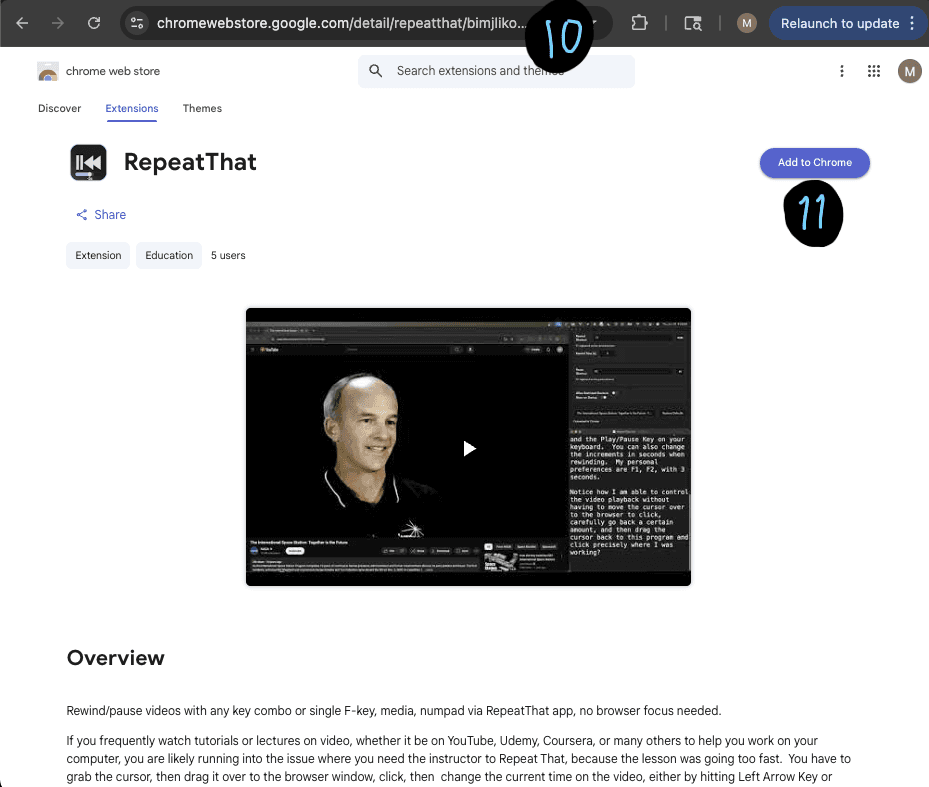
Task: Open the Google apps grid
Action: tap(874, 71)
